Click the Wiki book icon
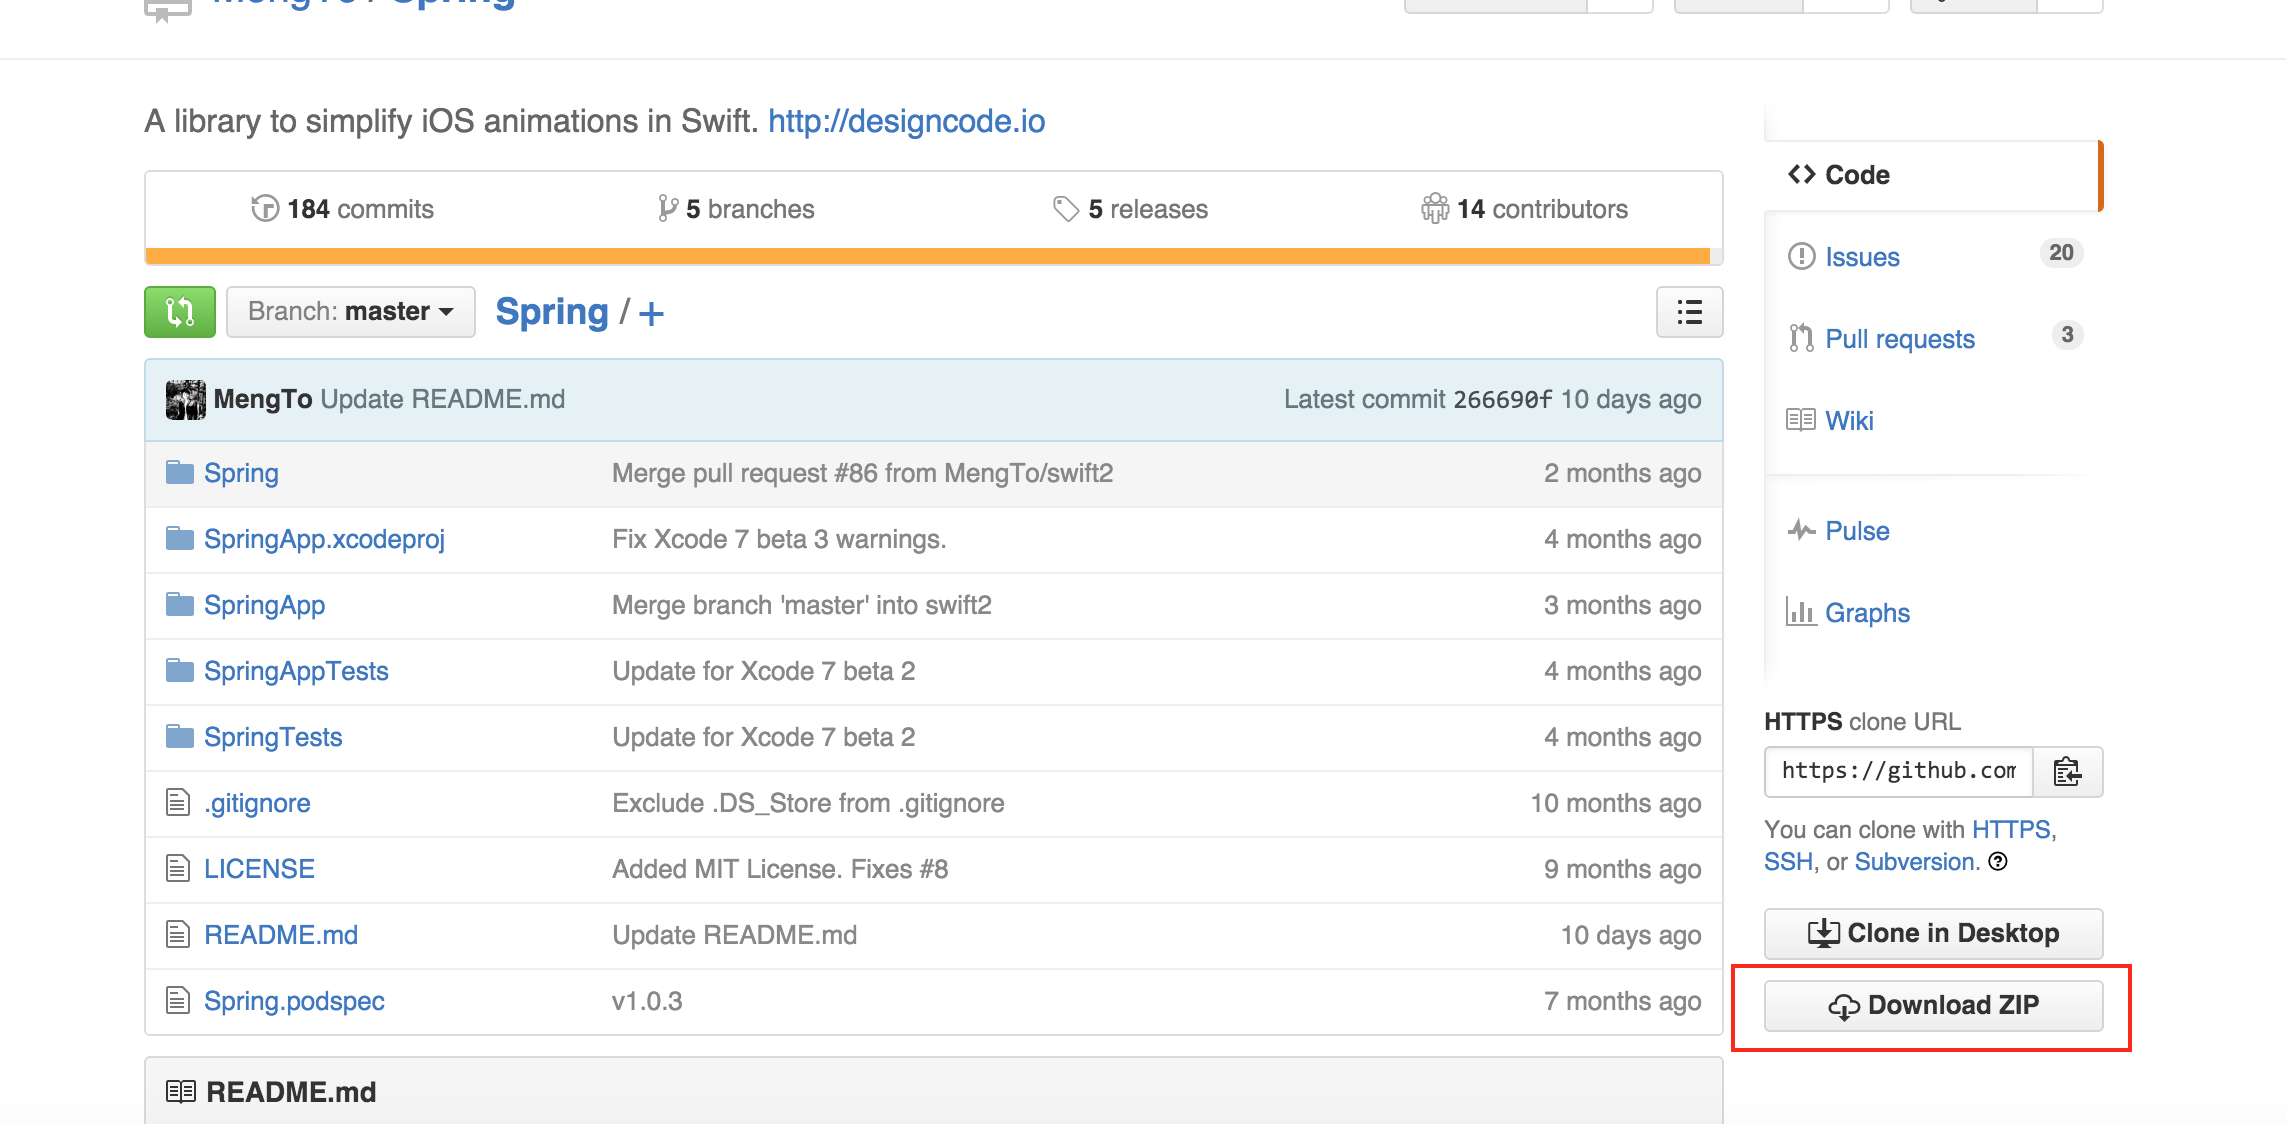The width and height of the screenshot is (2286, 1124). [1801, 420]
